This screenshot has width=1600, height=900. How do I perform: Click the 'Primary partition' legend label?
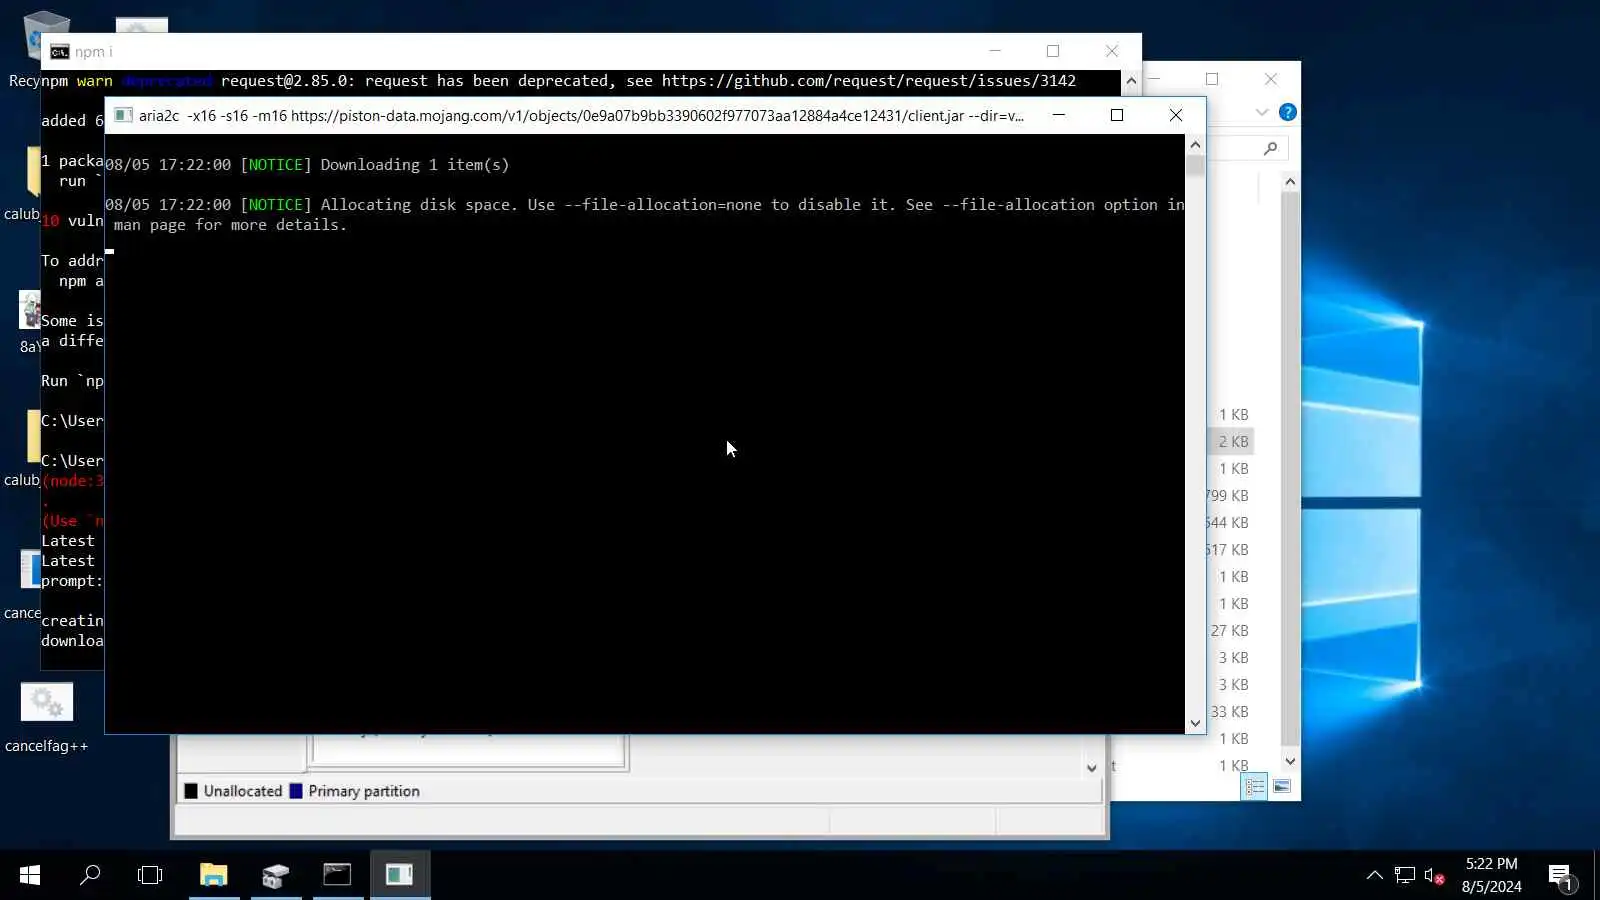[x=364, y=791]
